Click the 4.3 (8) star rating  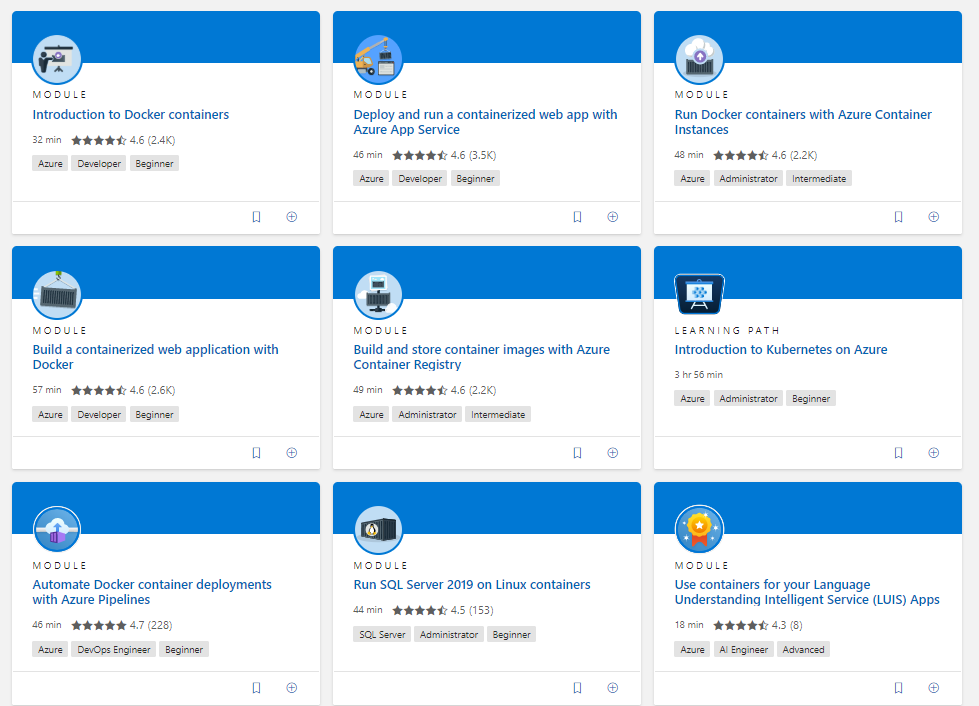click(758, 625)
